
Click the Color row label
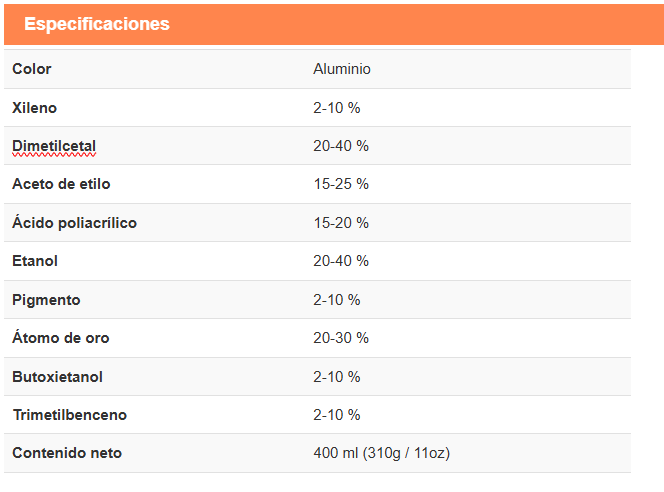click(x=32, y=69)
